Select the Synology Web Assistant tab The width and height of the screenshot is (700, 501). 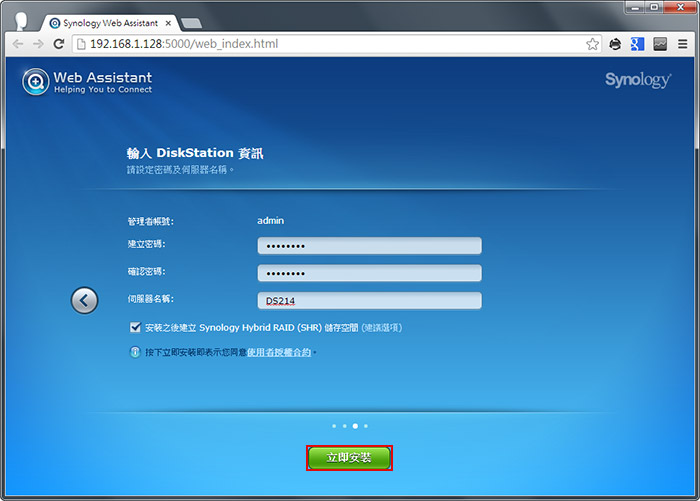coord(111,23)
